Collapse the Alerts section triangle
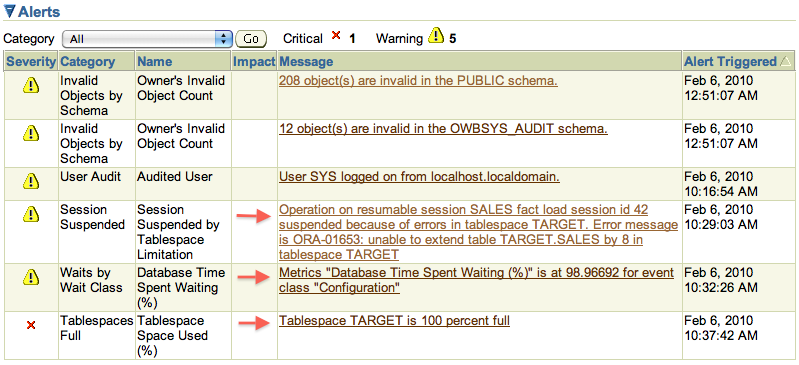Image resolution: width=799 pixels, height=365 pixels. pos(10,11)
